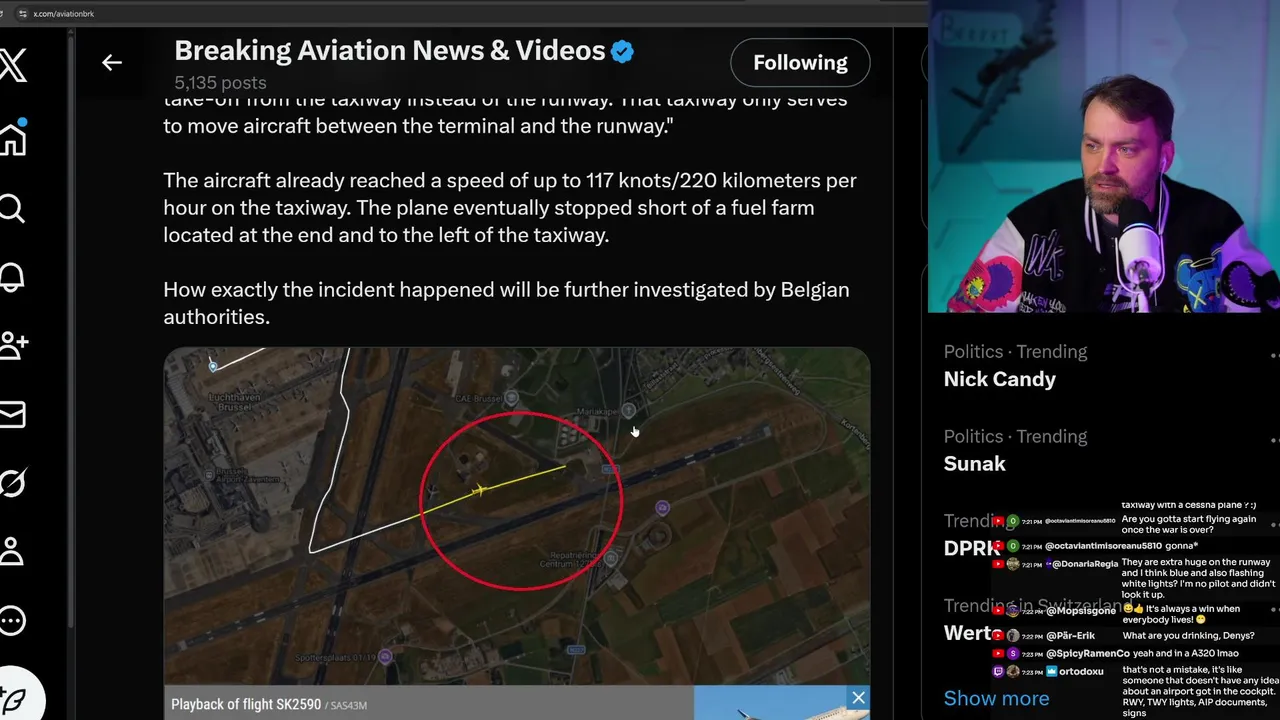Click the feather Post compose button
The image size is (1280, 720).
(14, 700)
